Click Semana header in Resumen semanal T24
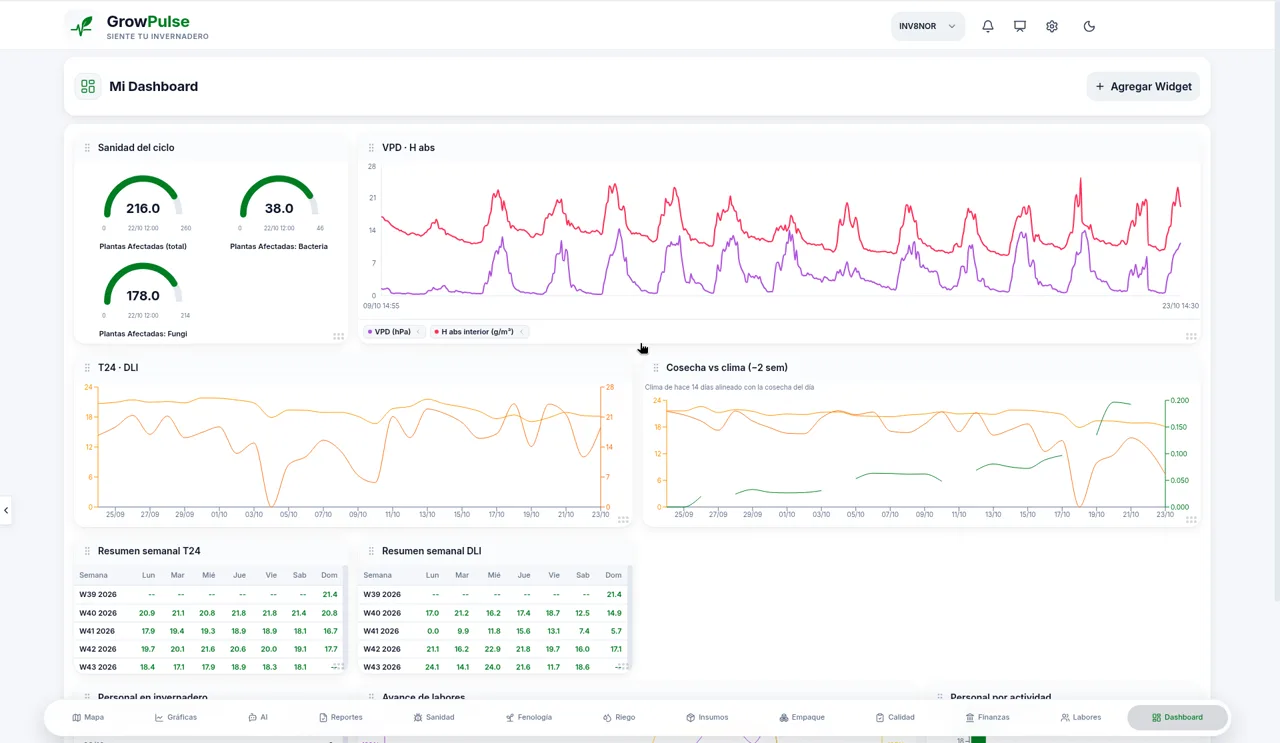 94,575
